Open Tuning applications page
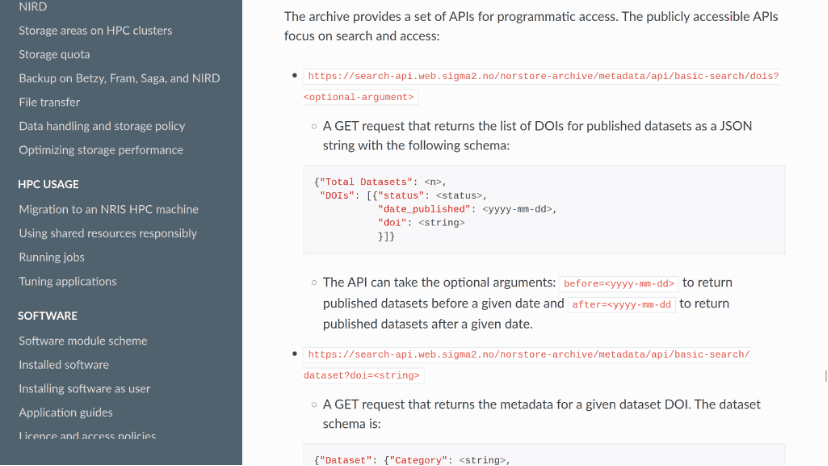Screen dimensions: 828x466 [x=68, y=281]
